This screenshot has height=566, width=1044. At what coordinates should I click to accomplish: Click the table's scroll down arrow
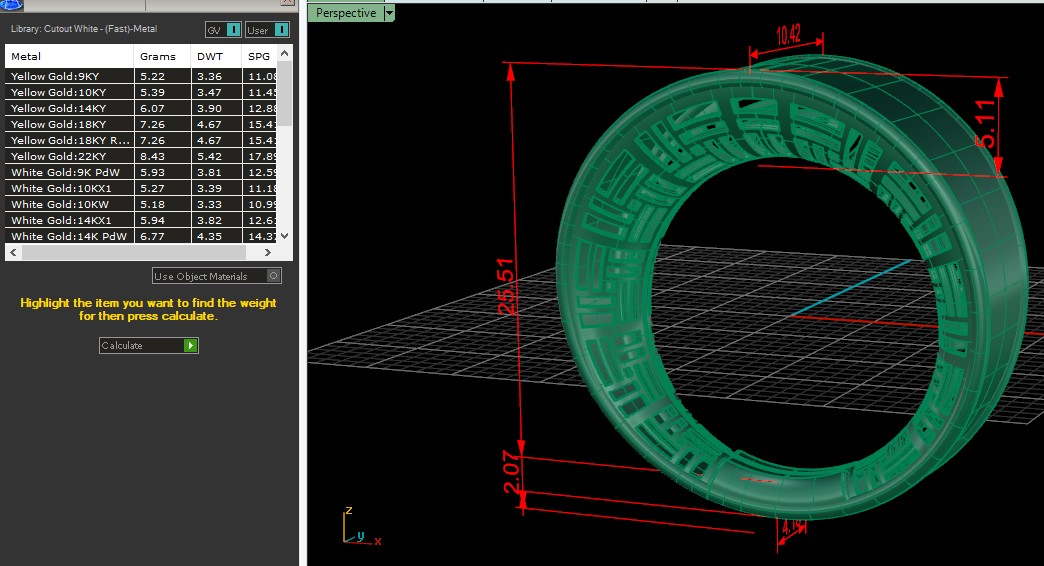(285, 236)
